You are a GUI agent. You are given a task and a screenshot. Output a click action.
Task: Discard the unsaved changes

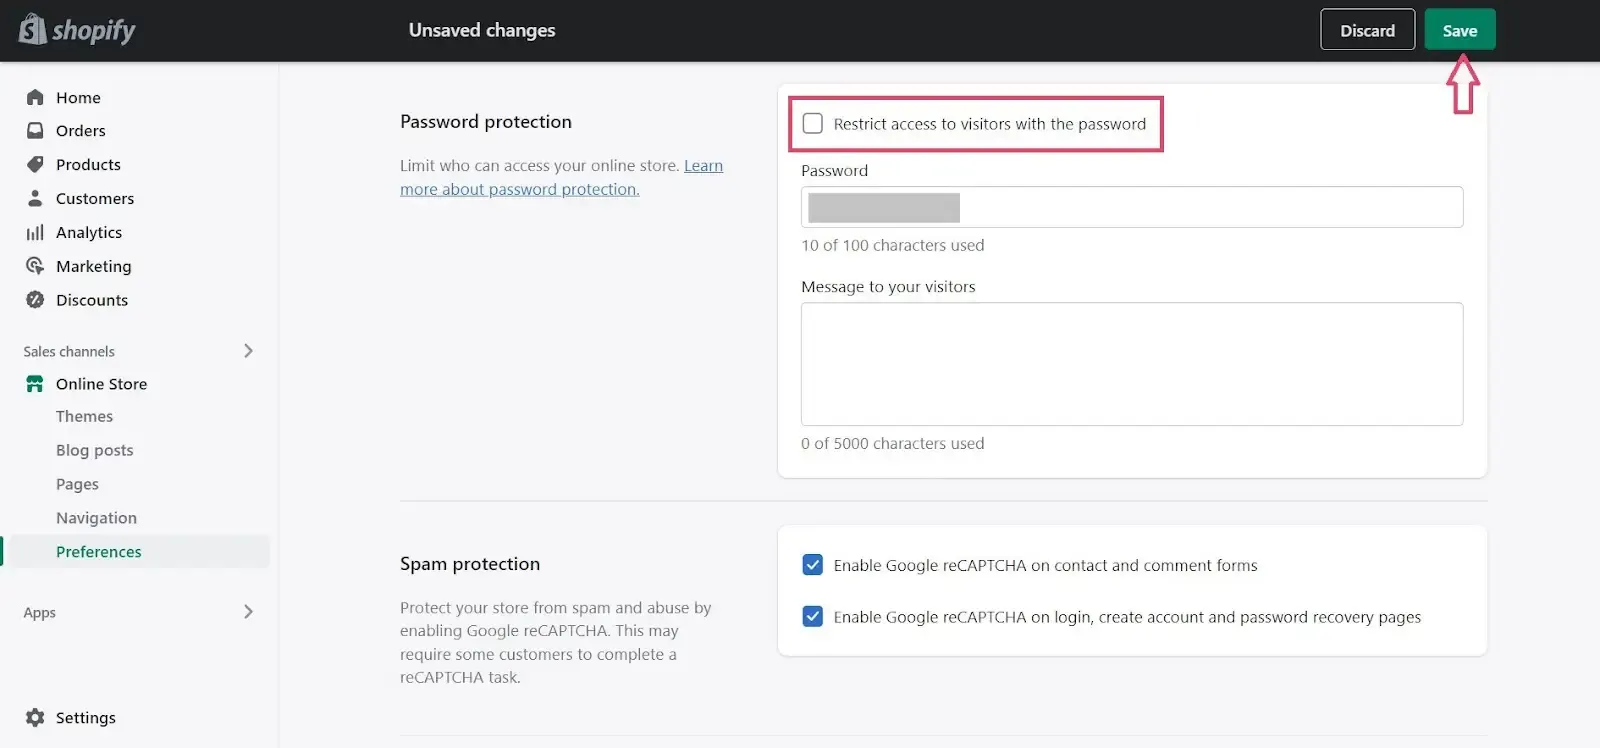1367,30
